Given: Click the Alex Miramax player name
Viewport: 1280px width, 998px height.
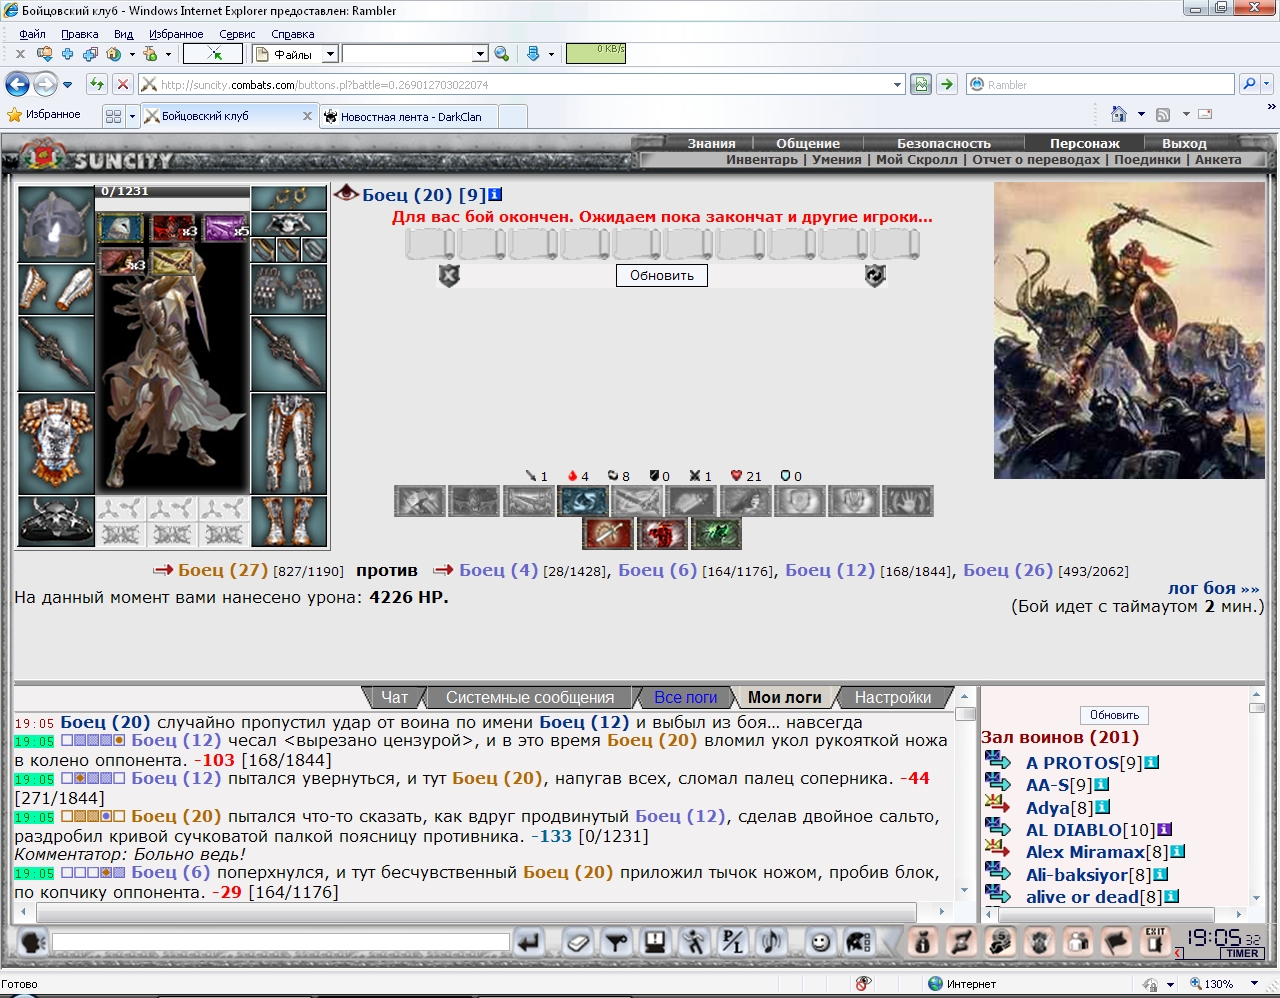Looking at the screenshot, I should [x=1085, y=852].
